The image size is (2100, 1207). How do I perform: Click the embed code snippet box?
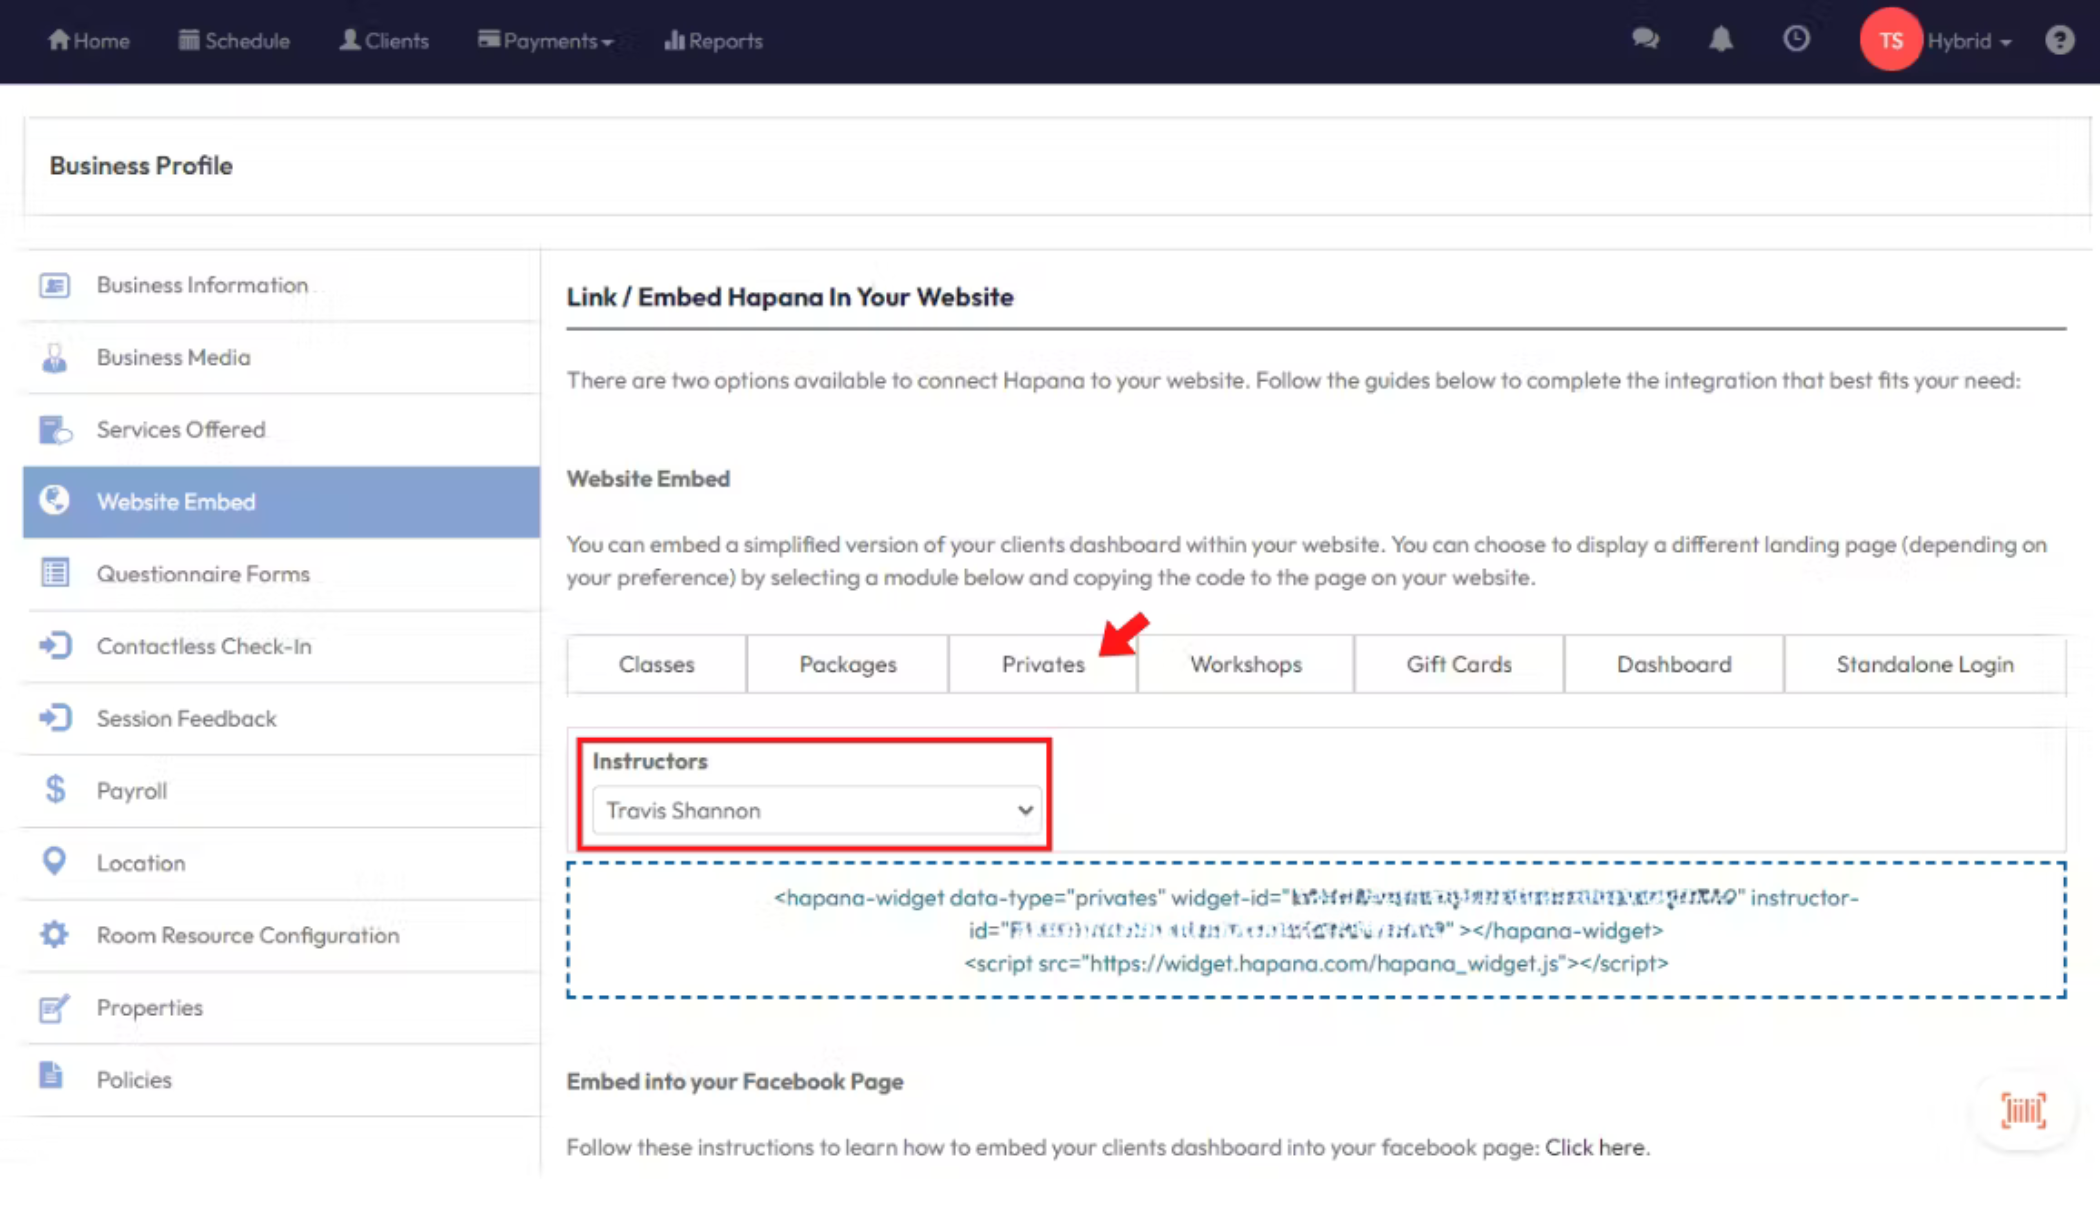1315,930
